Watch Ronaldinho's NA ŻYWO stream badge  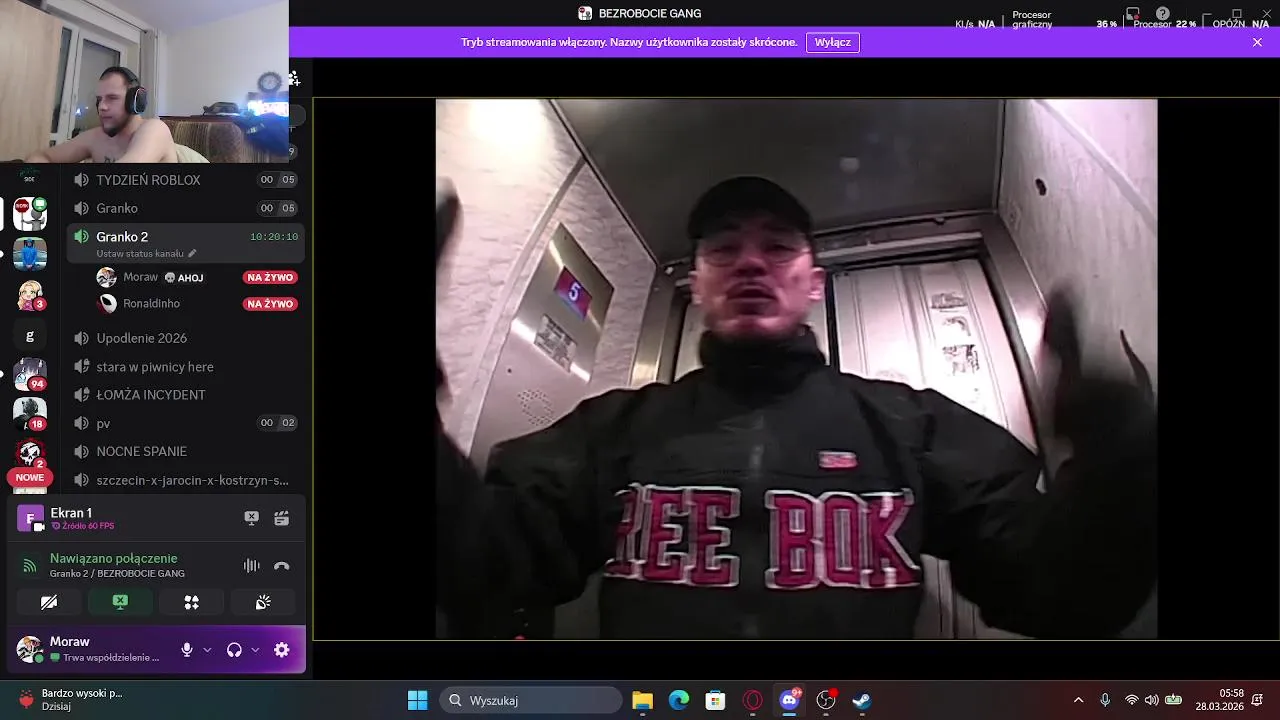(270, 303)
